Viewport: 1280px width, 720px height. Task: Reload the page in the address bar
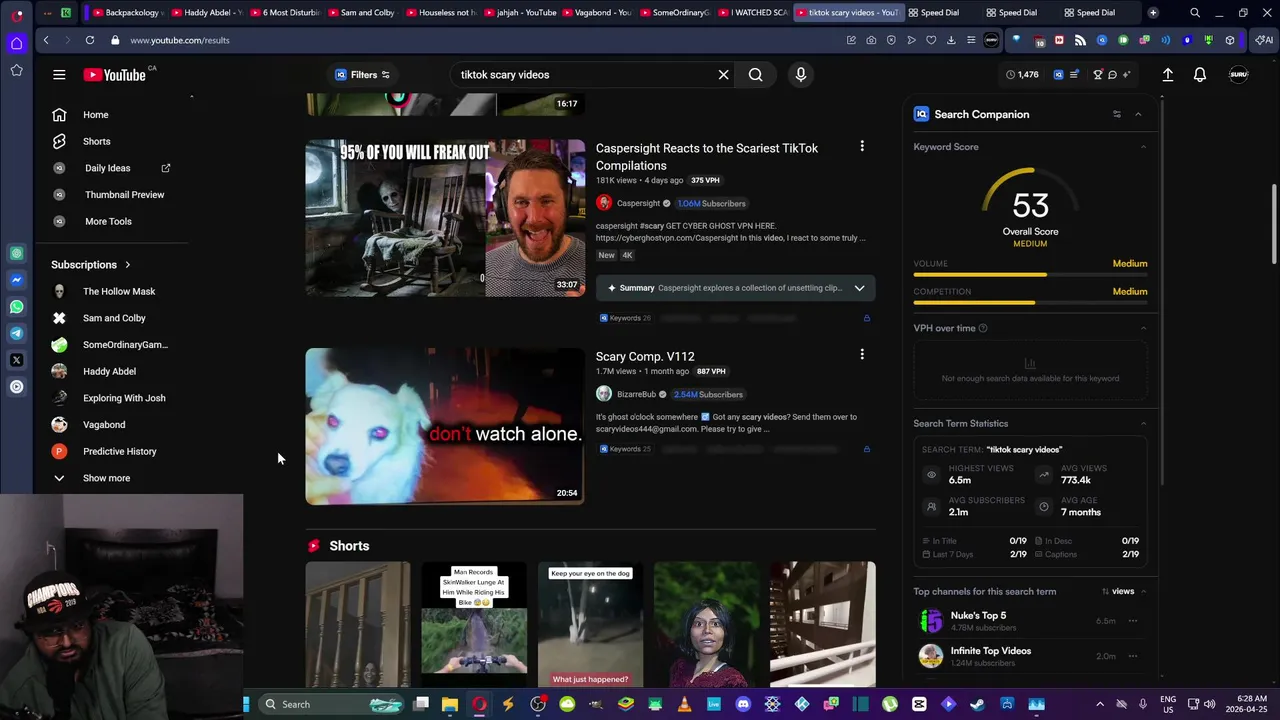90,40
